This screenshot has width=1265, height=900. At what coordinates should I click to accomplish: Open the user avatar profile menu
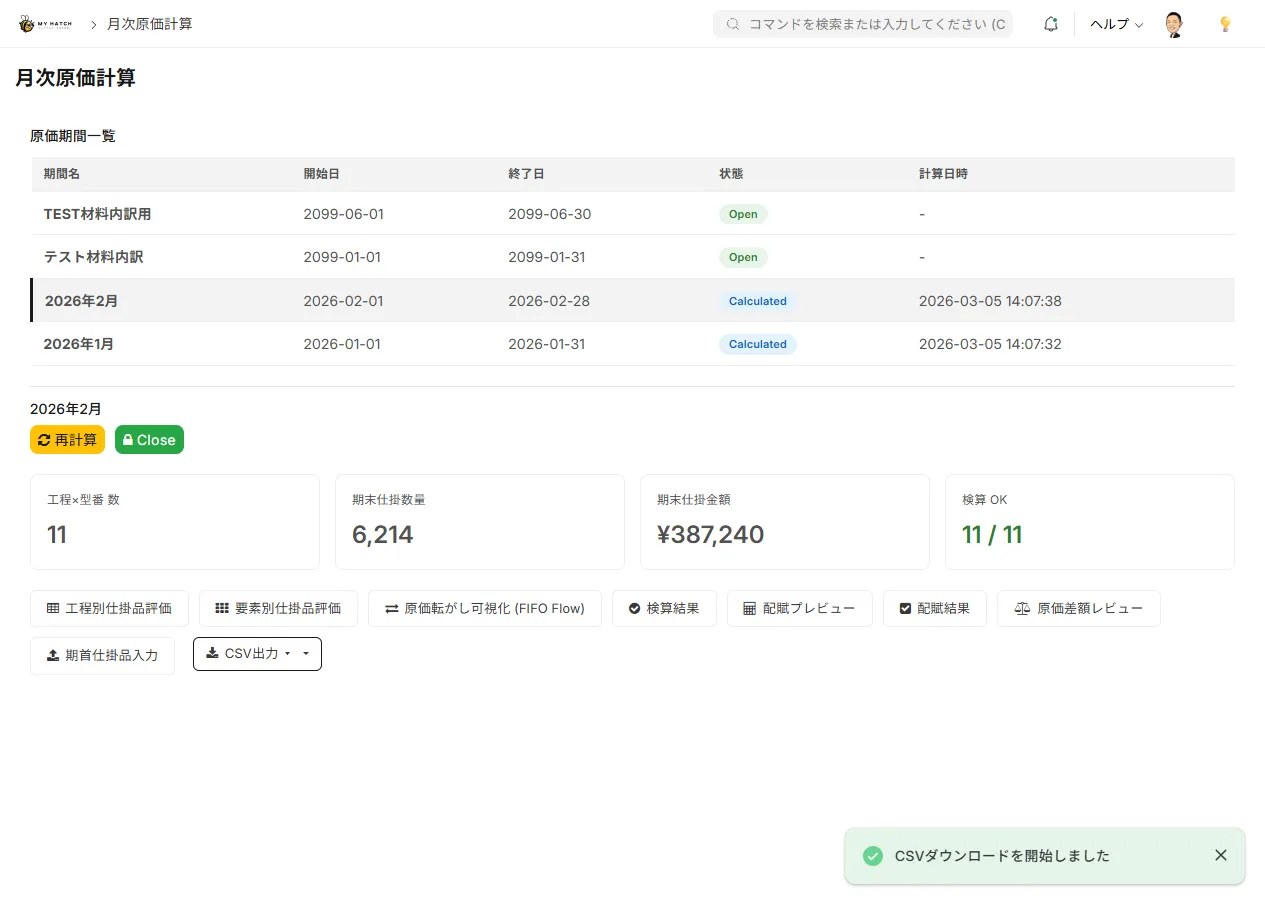click(1175, 24)
